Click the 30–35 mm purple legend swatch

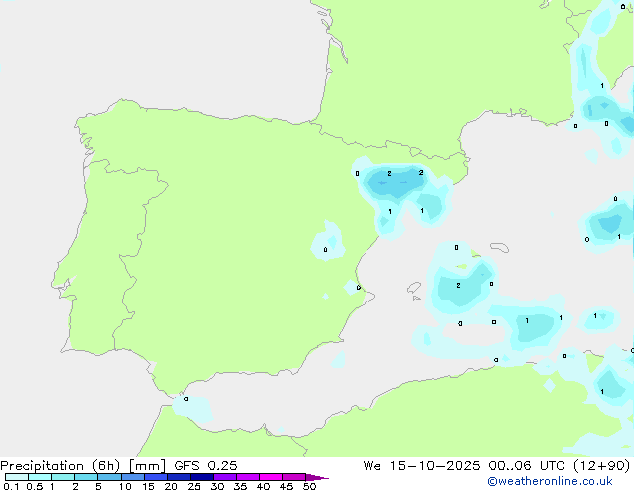click(225, 477)
